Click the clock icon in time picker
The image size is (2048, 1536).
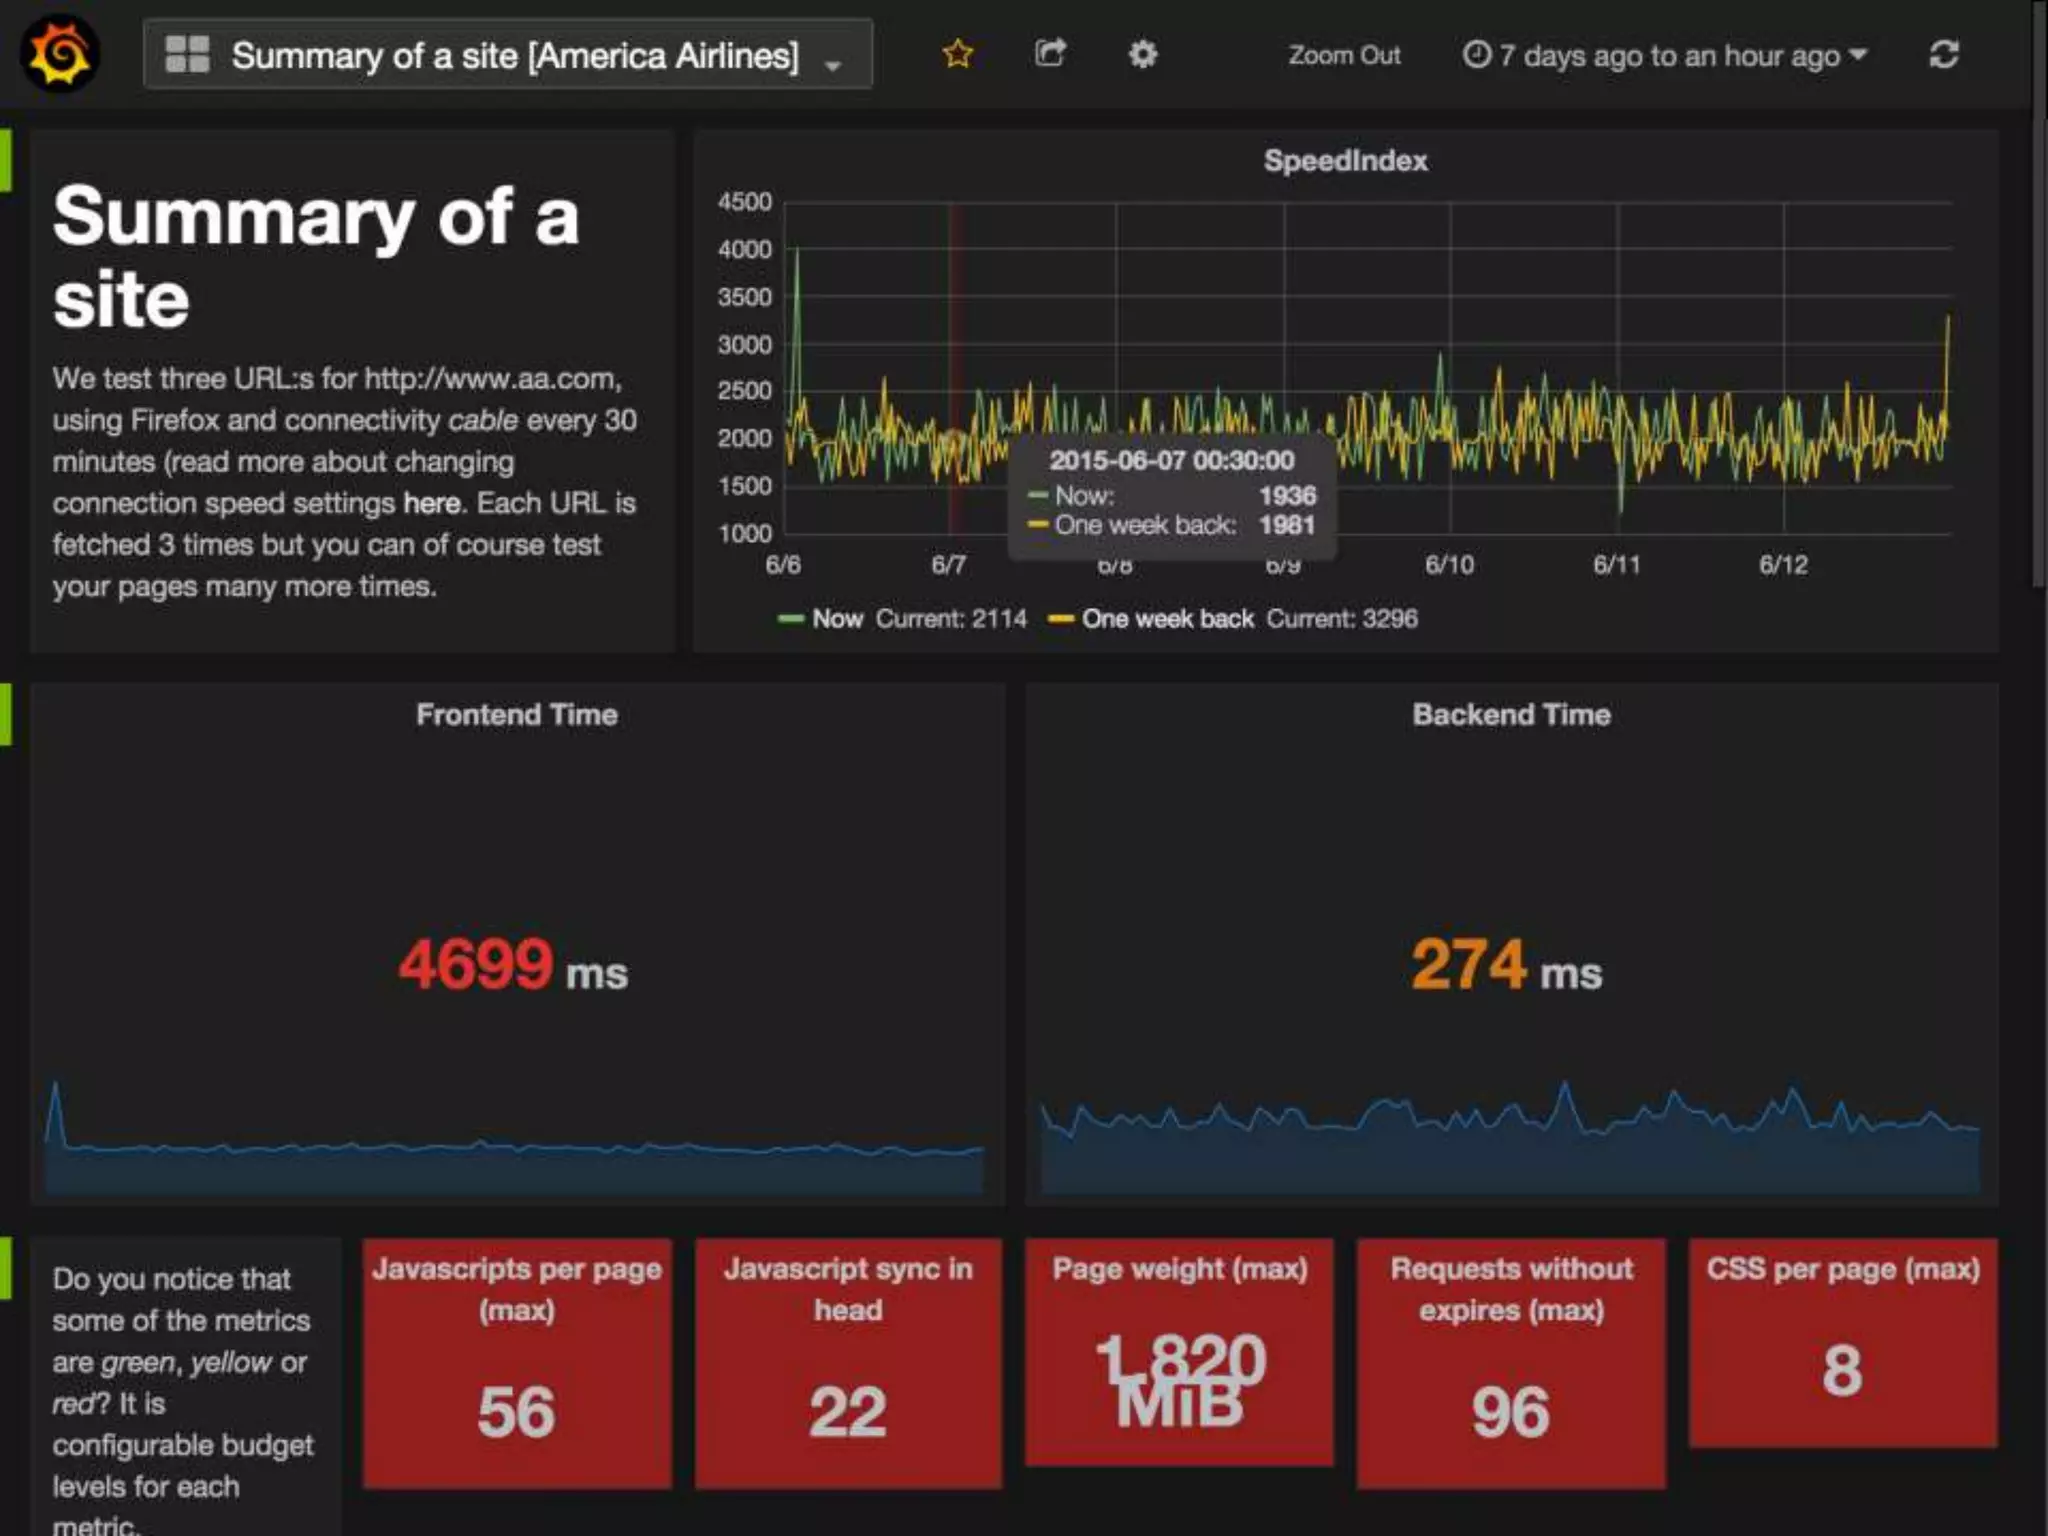(1476, 55)
